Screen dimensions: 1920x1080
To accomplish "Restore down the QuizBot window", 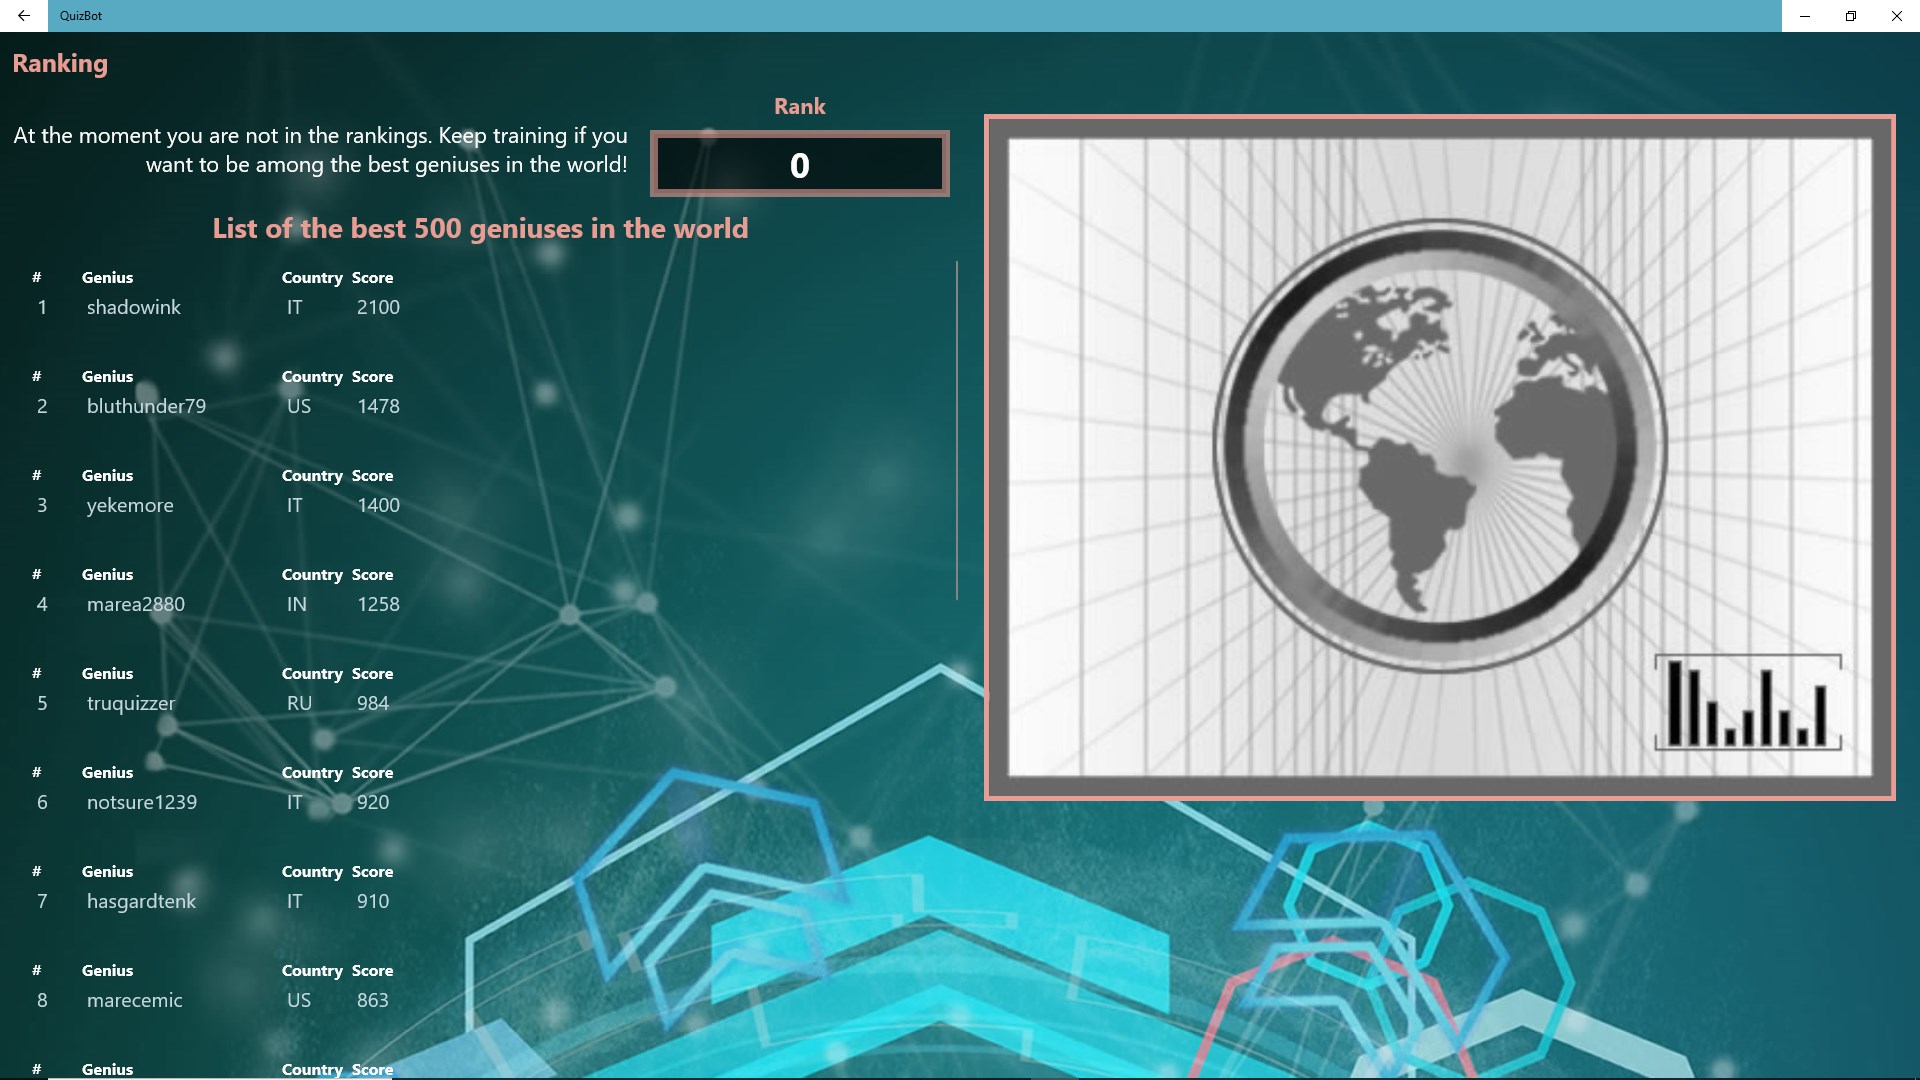I will pyautogui.click(x=1850, y=16).
